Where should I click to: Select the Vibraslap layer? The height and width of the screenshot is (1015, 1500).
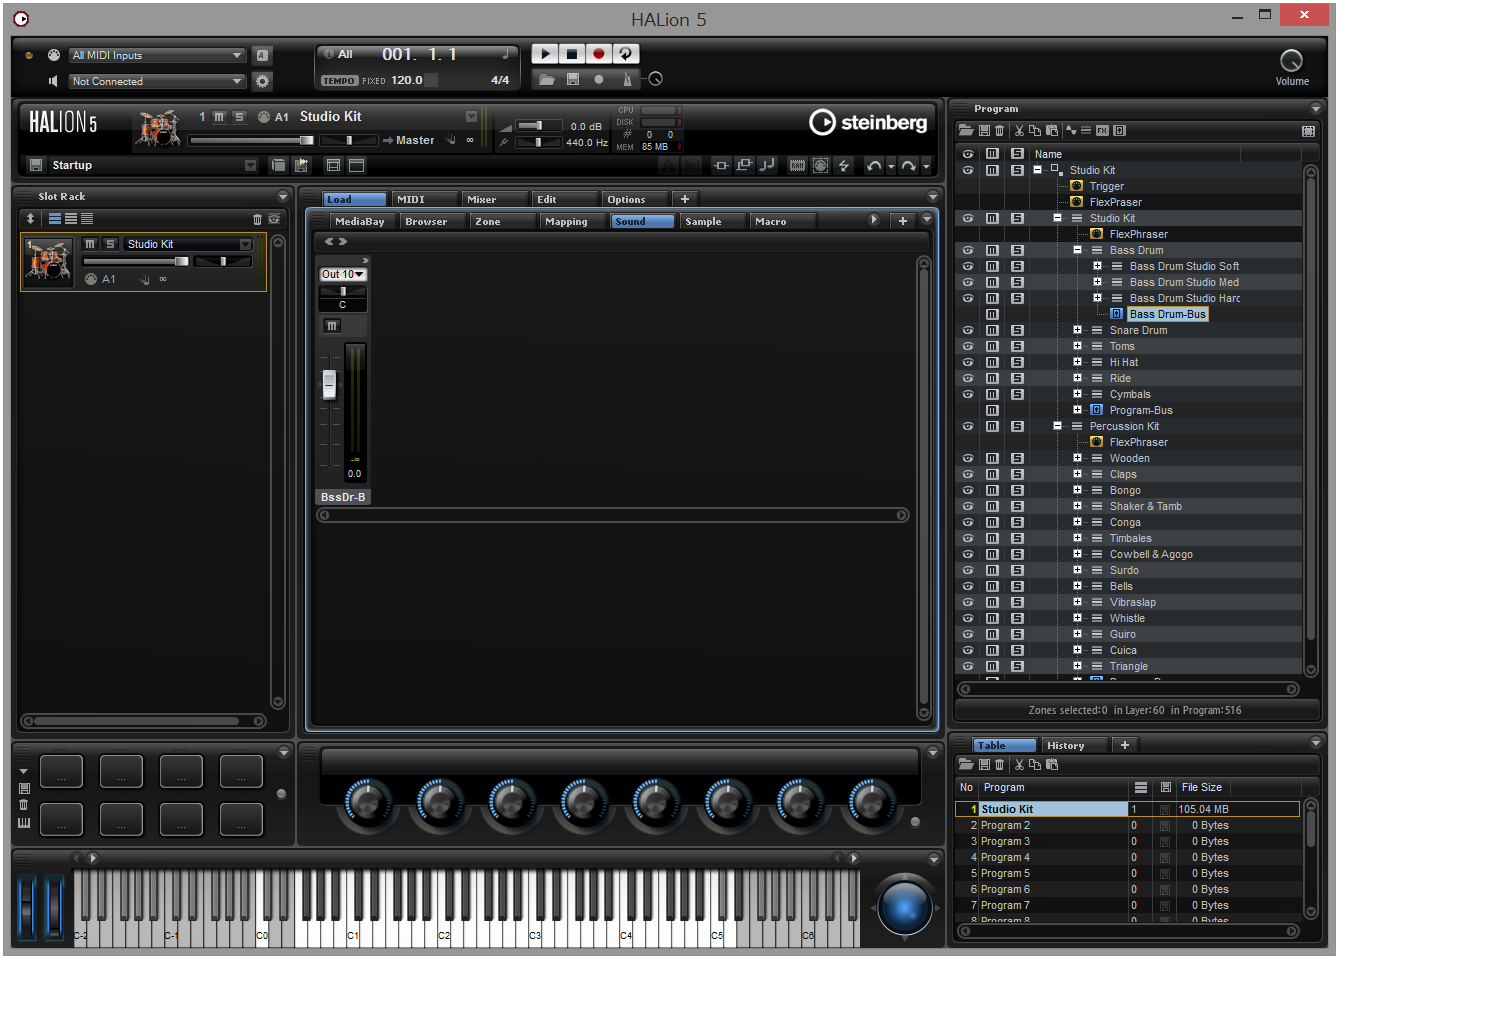coord(1132,602)
